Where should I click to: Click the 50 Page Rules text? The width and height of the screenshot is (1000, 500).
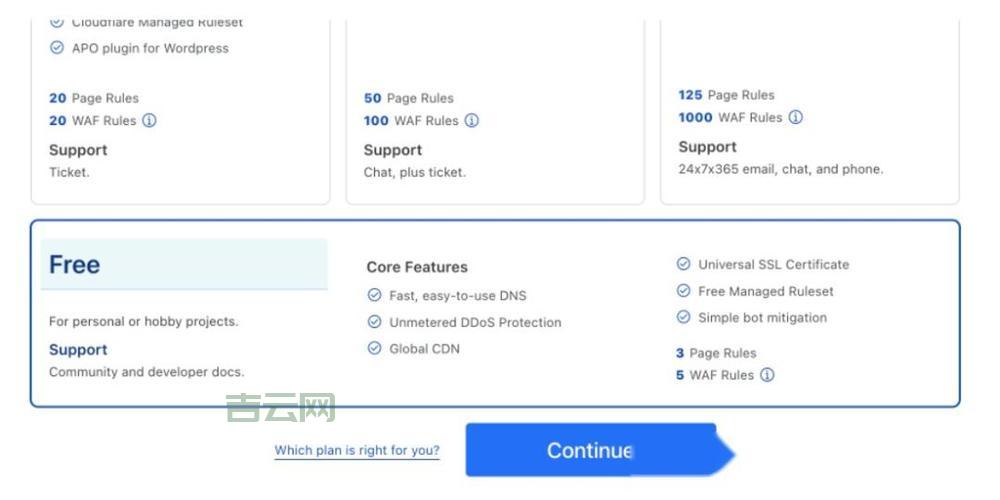[x=408, y=98]
